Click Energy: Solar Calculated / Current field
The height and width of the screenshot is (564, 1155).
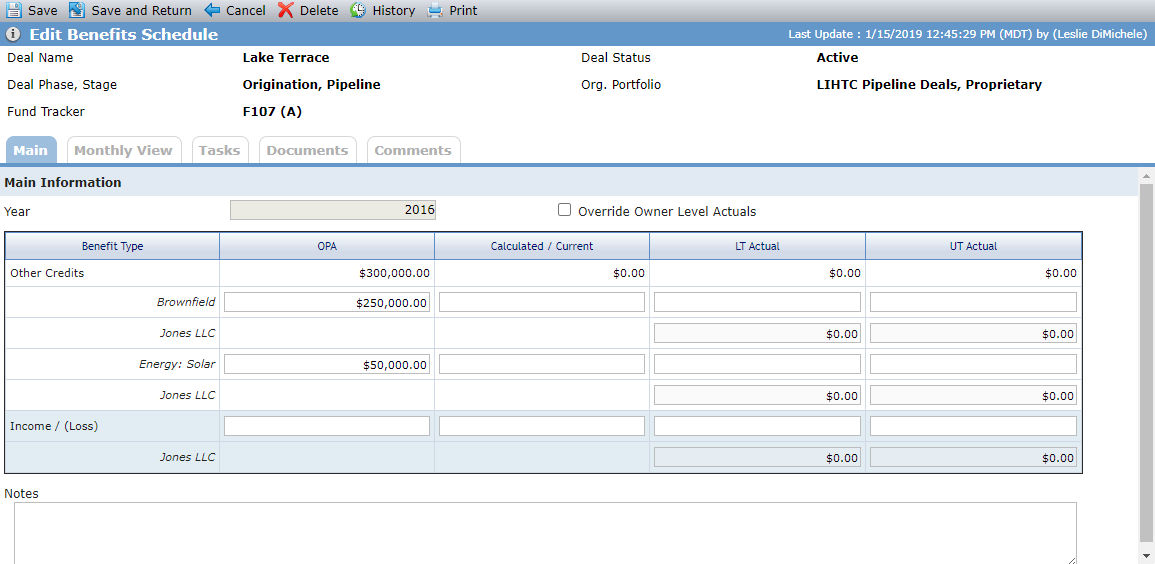click(x=542, y=364)
